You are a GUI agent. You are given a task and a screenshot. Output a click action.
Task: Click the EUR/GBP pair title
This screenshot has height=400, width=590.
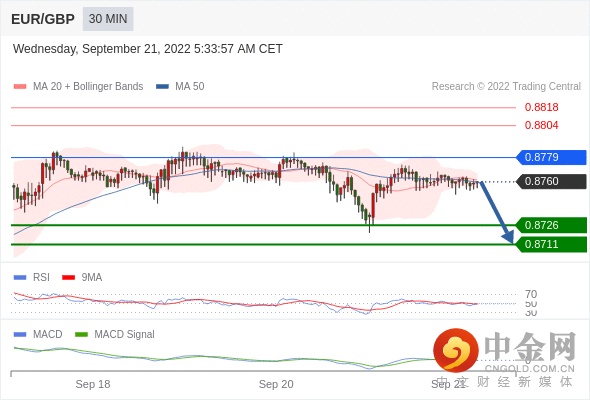43,19
